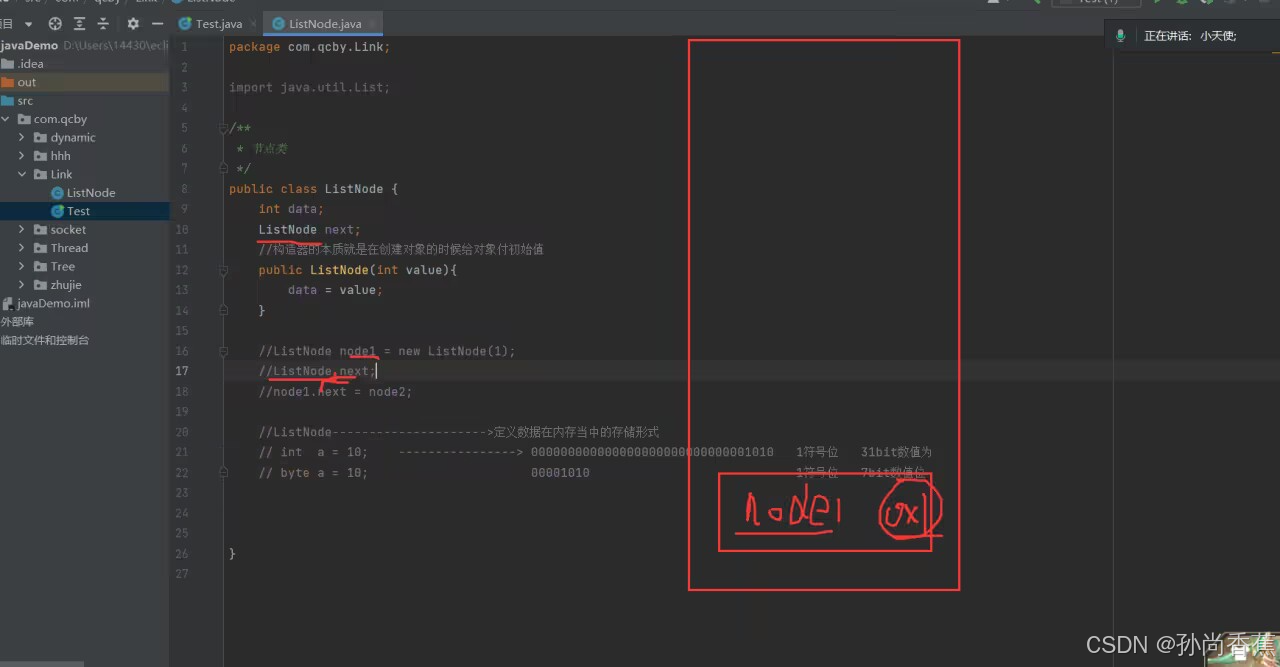The height and width of the screenshot is (667, 1280).
Task: Click the 'public class ListNode {' declaration
Action: (x=313, y=189)
